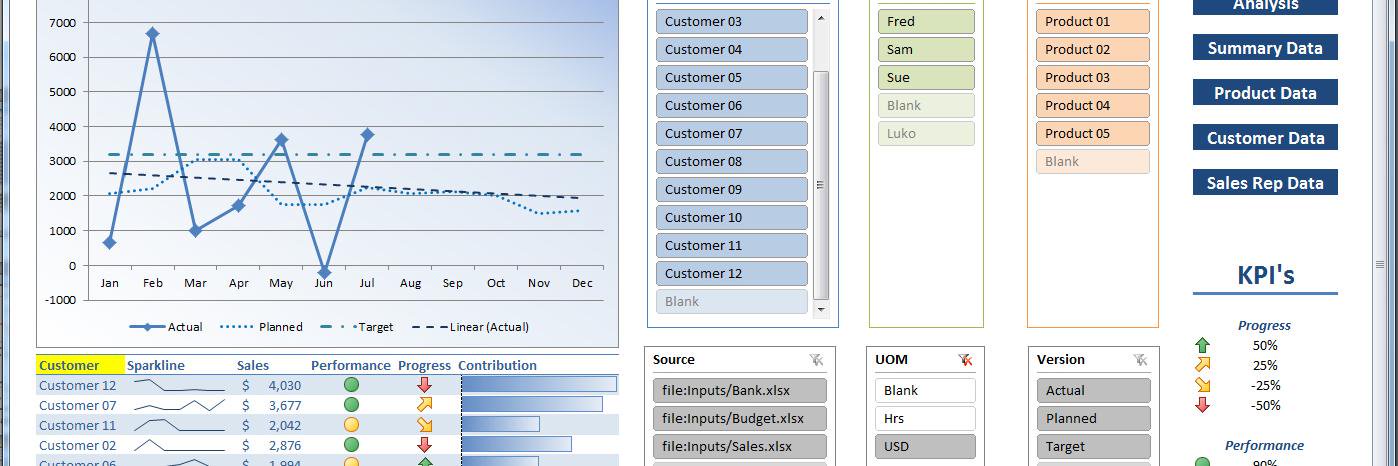Viewport: 1398px width, 466px height.
Task: Click the customer slicer scrollbar thumb
Action: (822, 185)
